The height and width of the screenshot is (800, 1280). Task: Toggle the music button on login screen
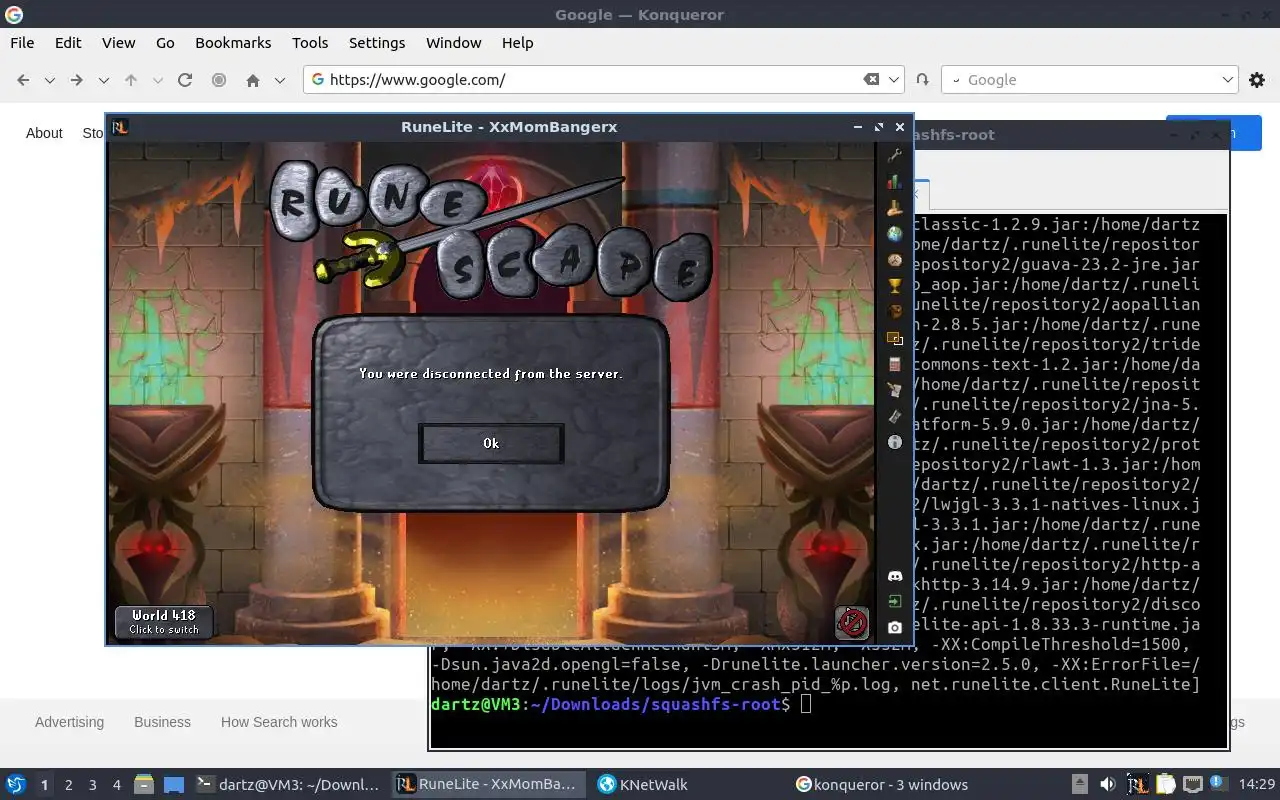[x=851, y=622]
